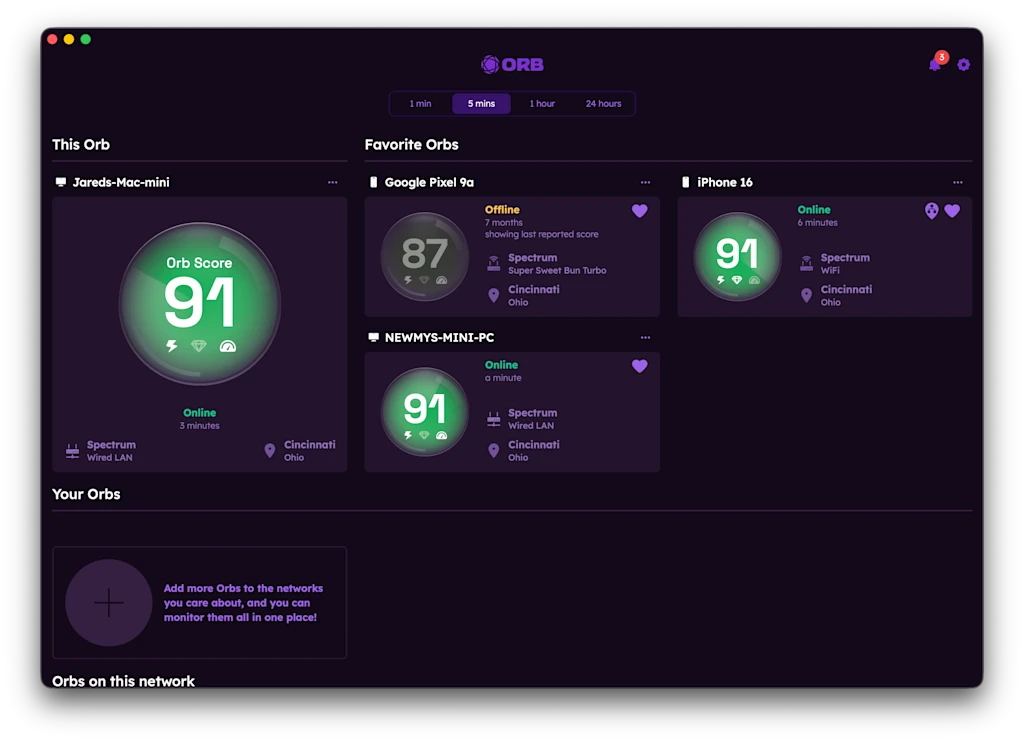Open the notifications bell icon
The width and height of the screenshot is (1024, 742).
coord(935,65)
